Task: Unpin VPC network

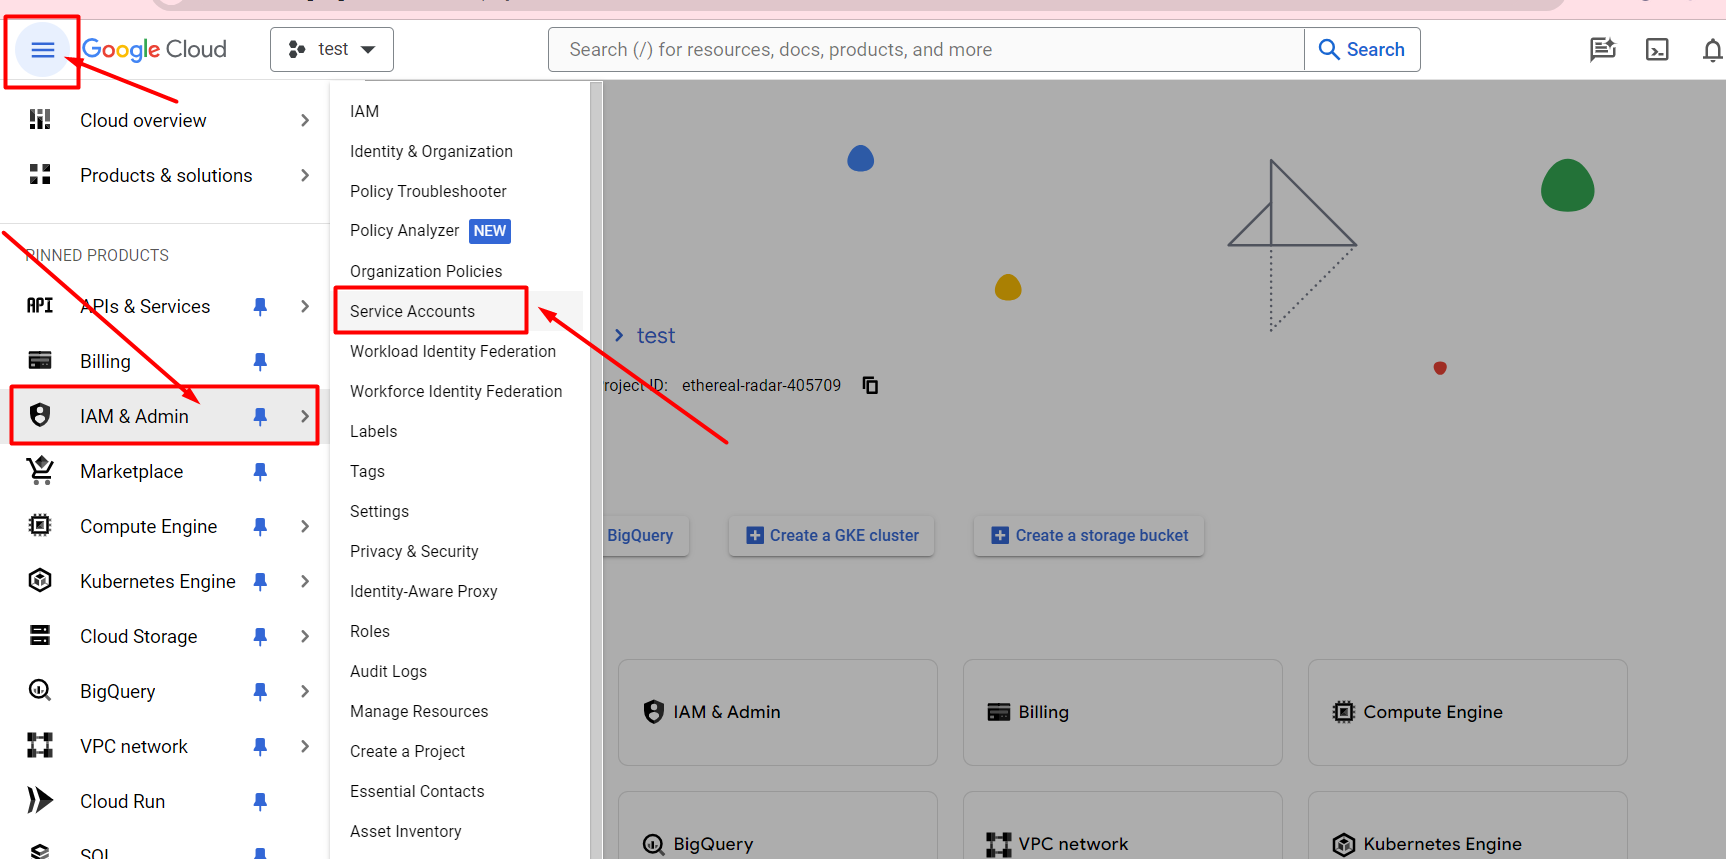Action: [x=260, y=746]
